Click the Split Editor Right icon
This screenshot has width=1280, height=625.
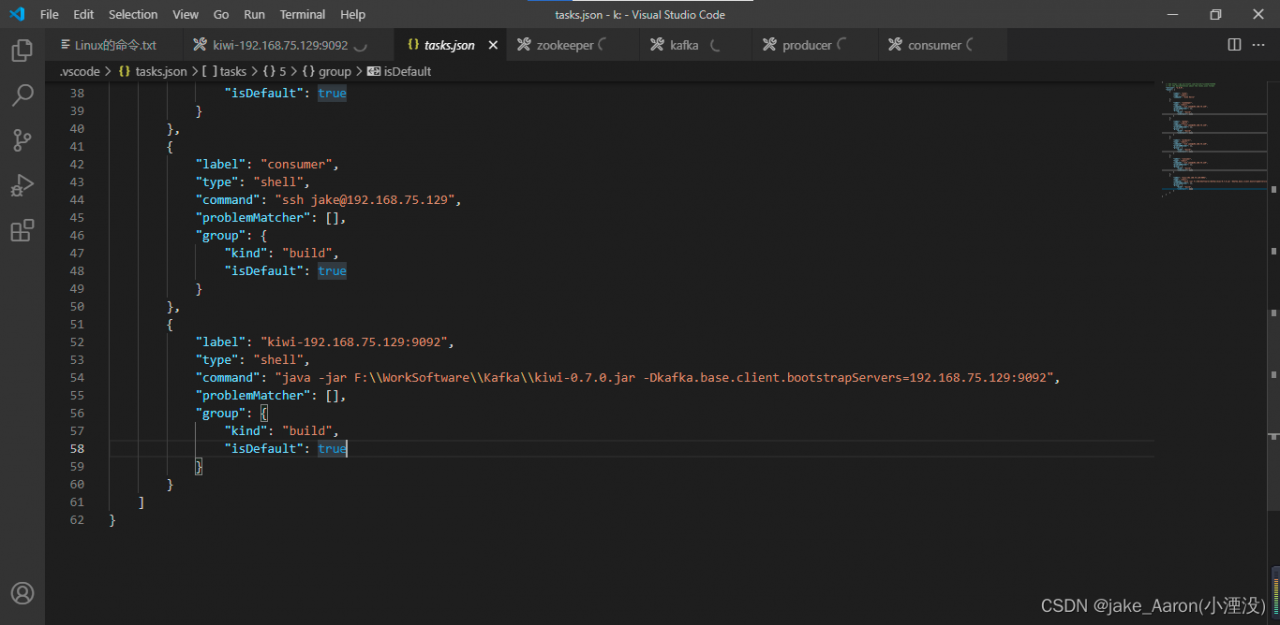(1234, 45)
